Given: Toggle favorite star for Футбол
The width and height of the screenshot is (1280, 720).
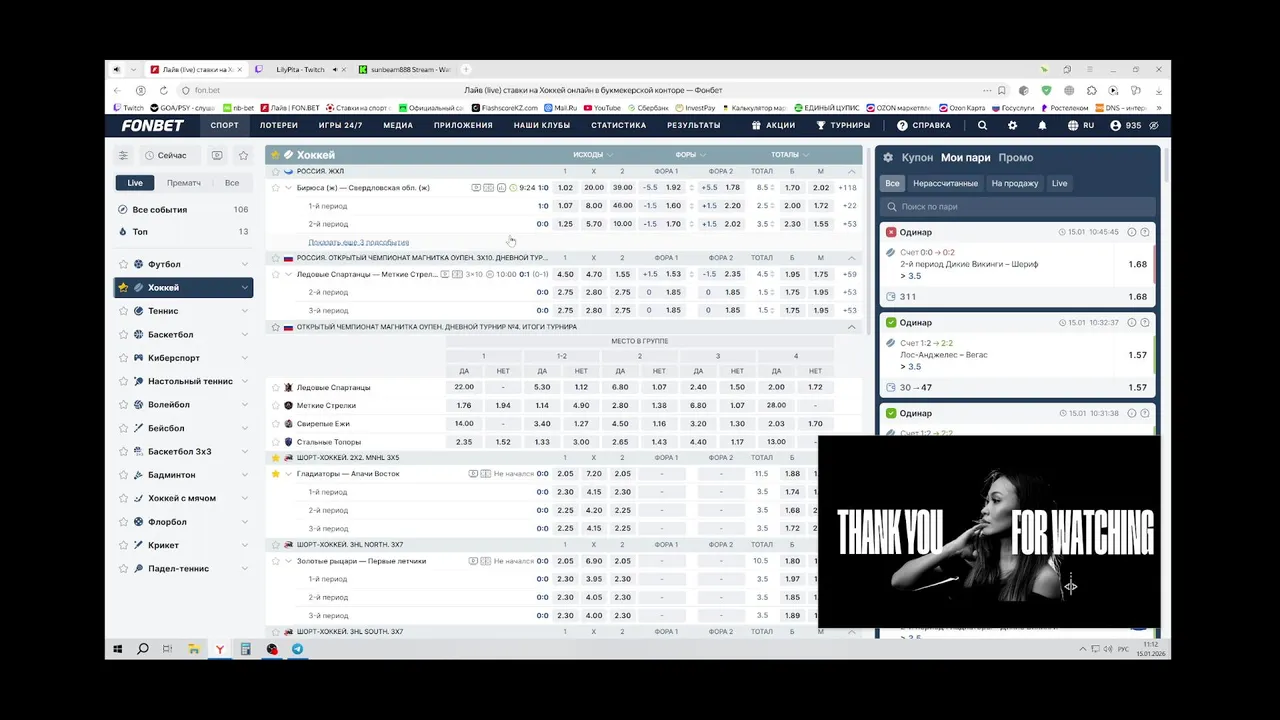Looking at the screenshot, I should (x=124, y=264).
